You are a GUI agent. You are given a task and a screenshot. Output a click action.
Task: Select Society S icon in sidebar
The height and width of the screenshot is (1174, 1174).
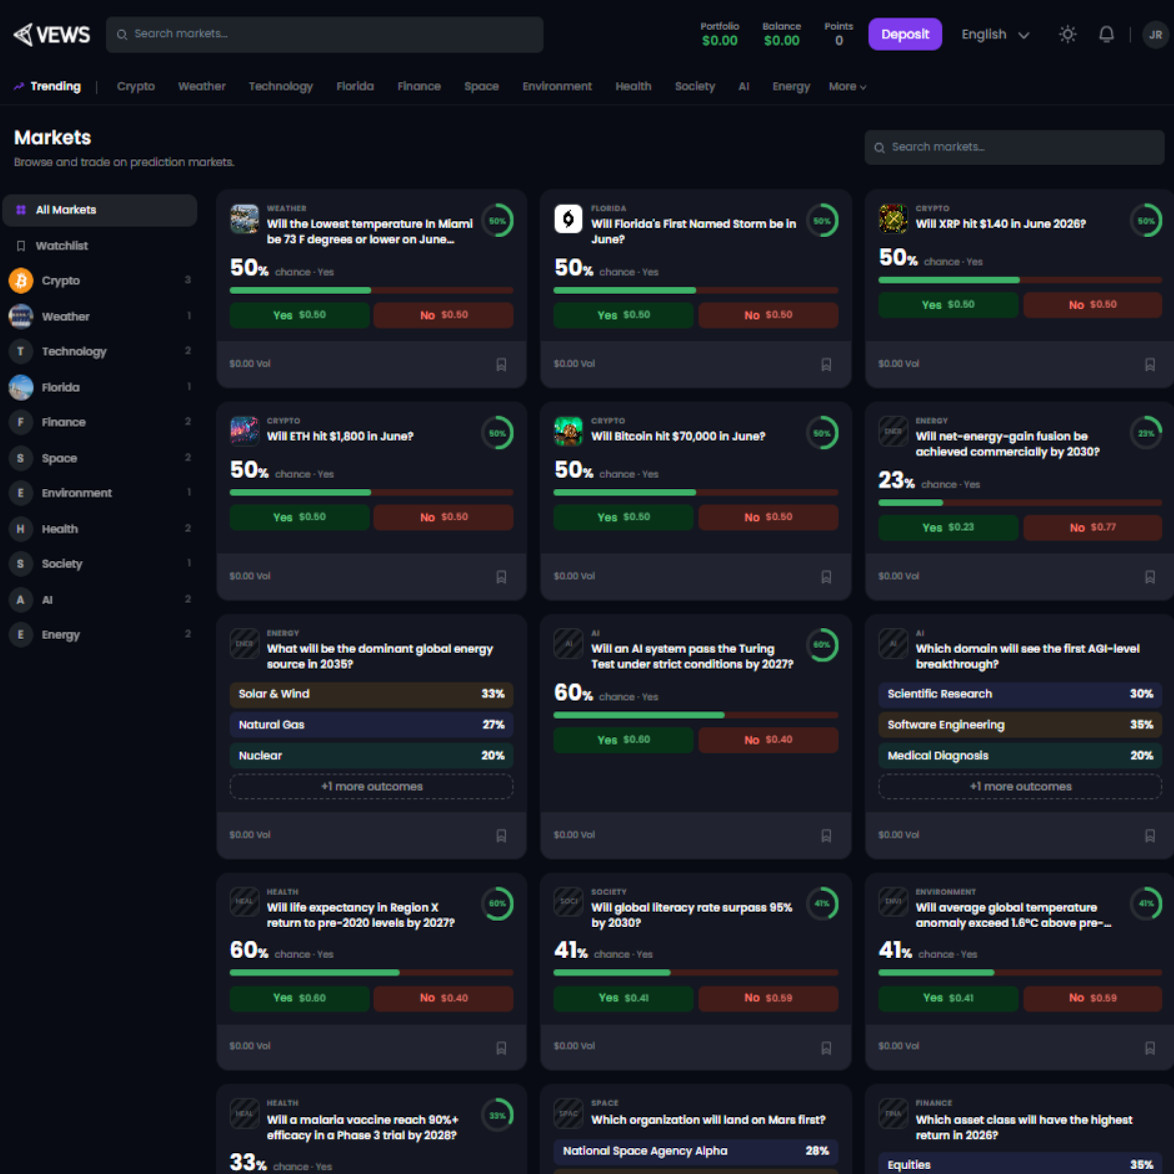coord(20,564)
